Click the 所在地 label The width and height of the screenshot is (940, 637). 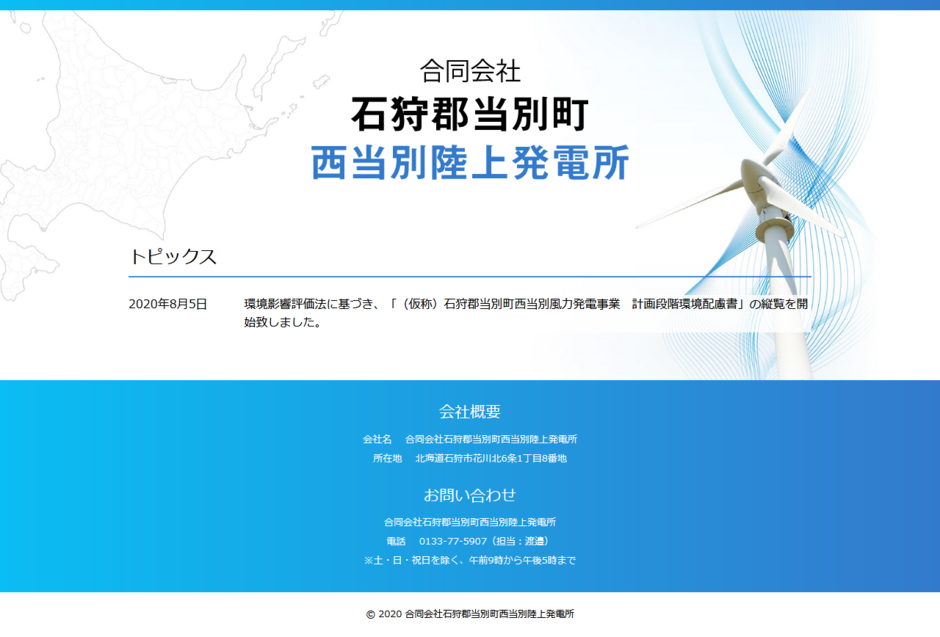[387, 458]
